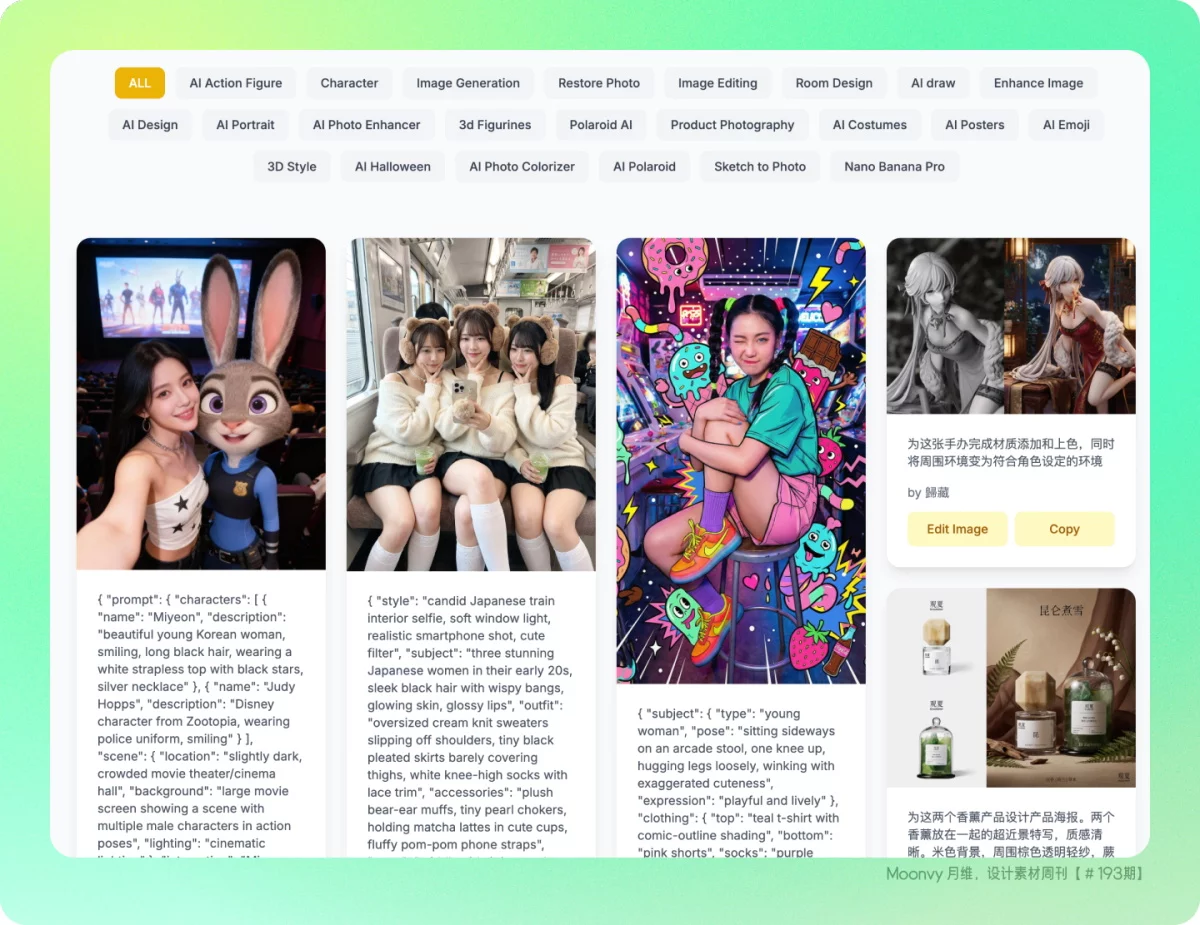Select the Image Generation filter

pyautogui.click(x=467, y=83)
